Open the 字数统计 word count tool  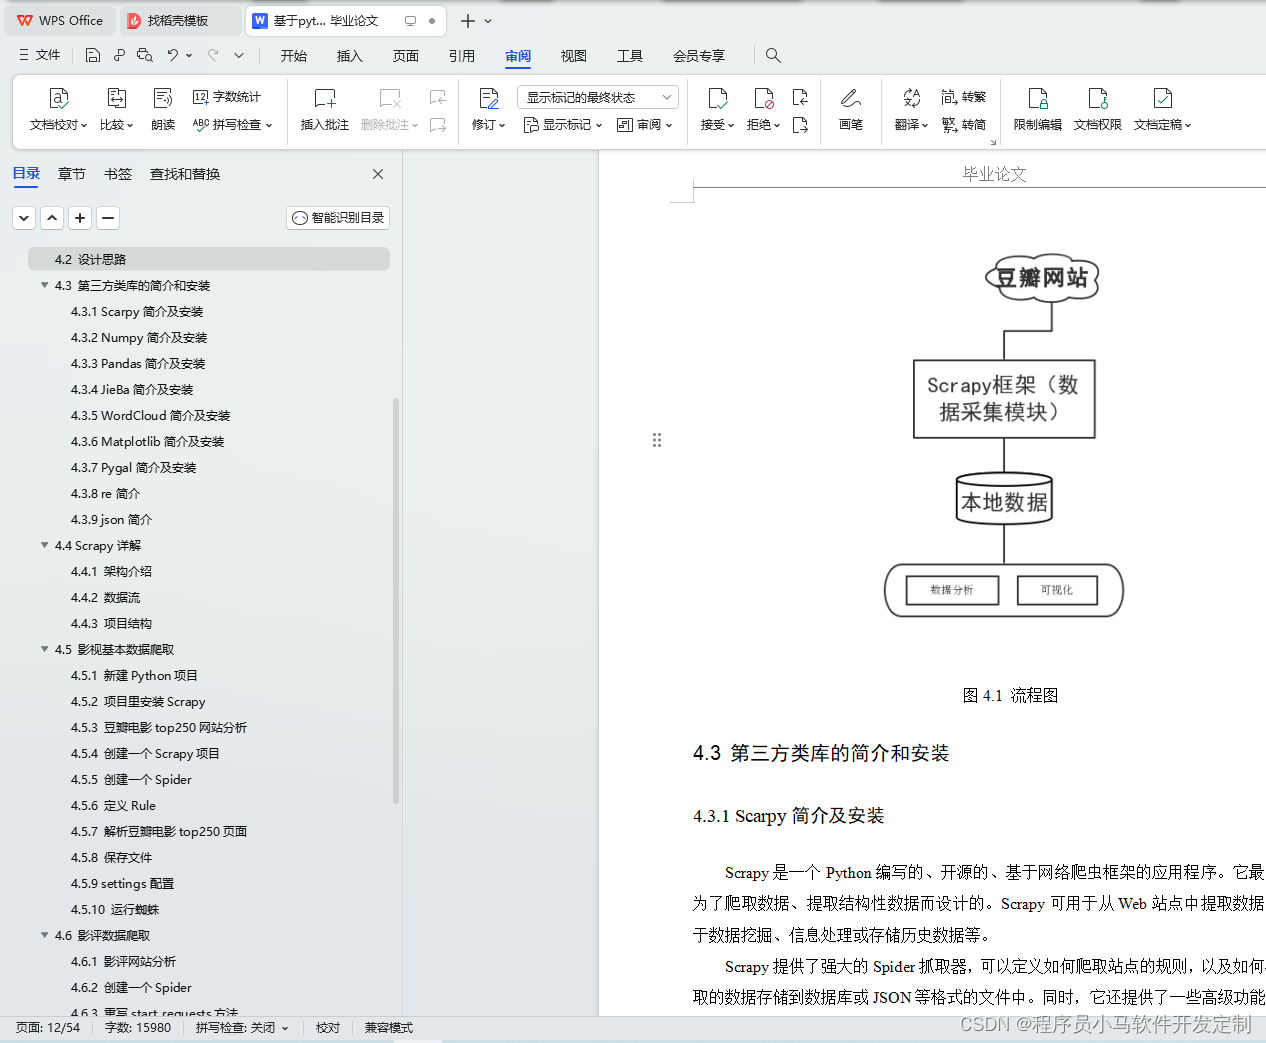pos(228,96)
